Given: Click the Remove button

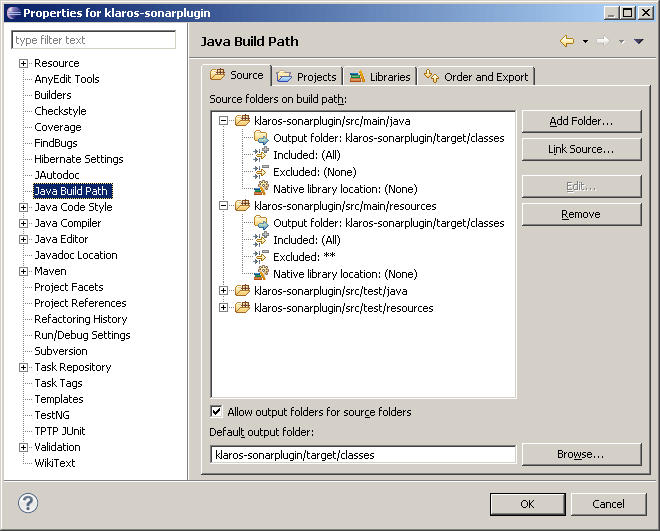Looking at the screenshot, I should (581, 214).
